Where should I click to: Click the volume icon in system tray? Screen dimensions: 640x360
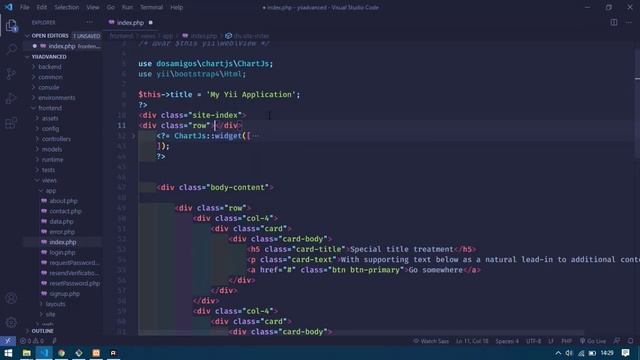(569, 353)
